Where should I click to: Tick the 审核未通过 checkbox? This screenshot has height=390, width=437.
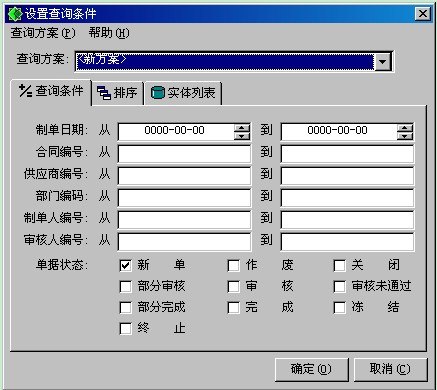[339, 286]
